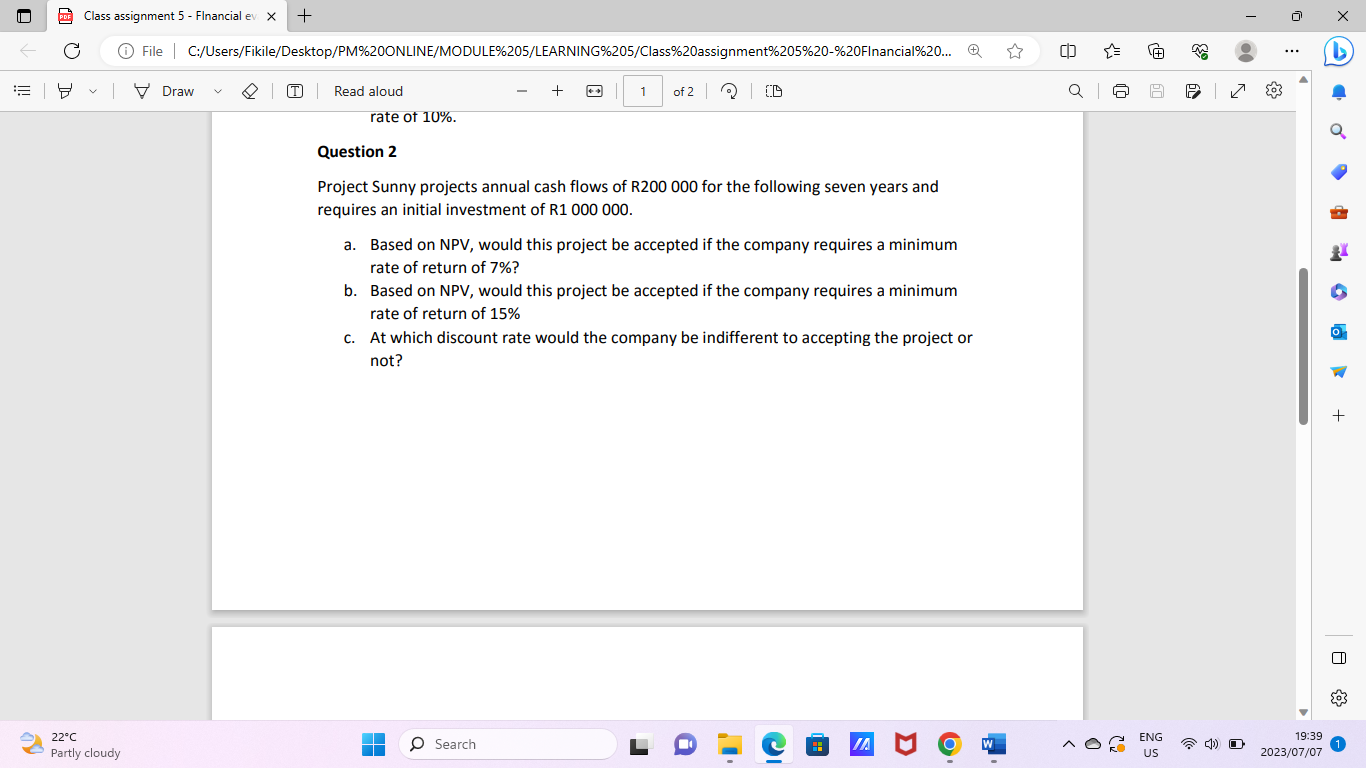Search within the PDF document
The width and height of the screenshot is (1366, 768).
tap(1076, 91)
